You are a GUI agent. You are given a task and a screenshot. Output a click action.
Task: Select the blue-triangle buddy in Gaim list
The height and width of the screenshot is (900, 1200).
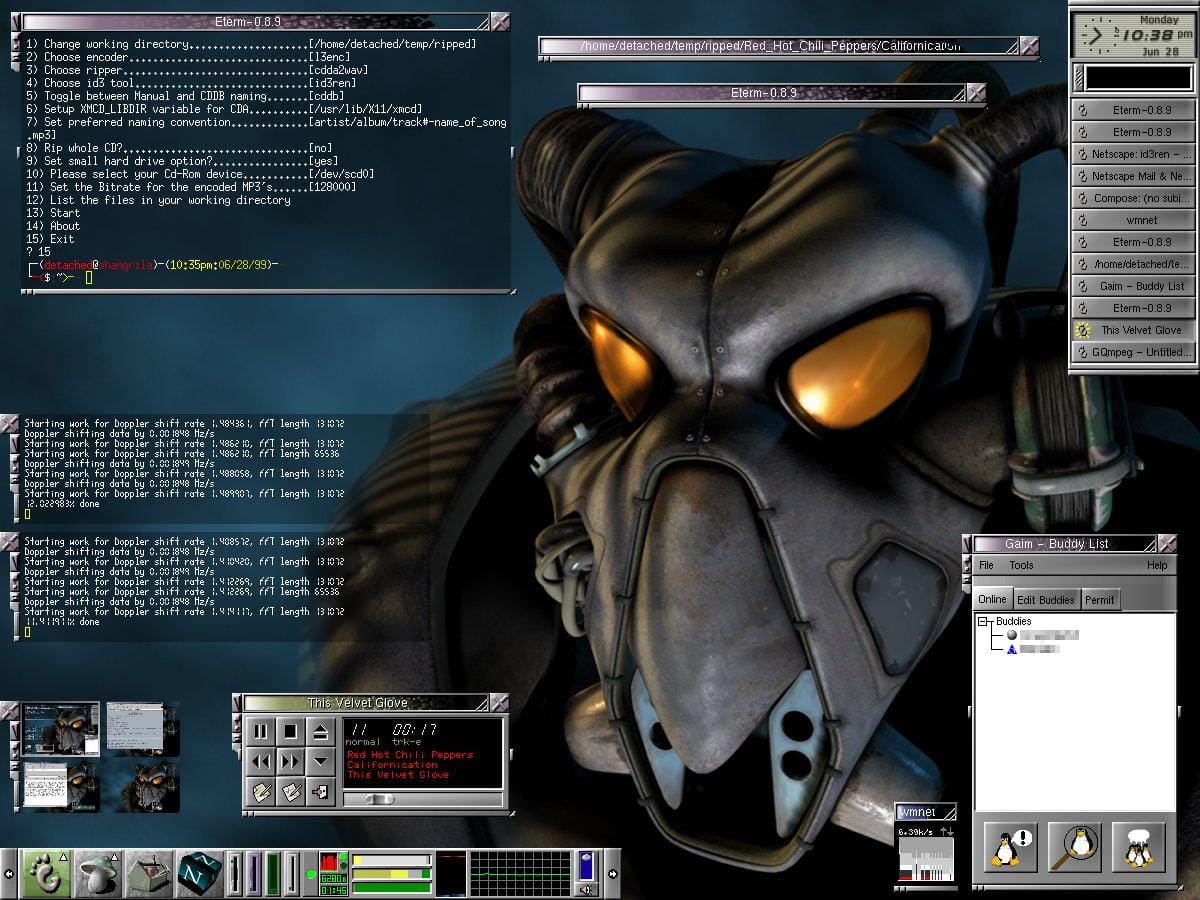1033,649
